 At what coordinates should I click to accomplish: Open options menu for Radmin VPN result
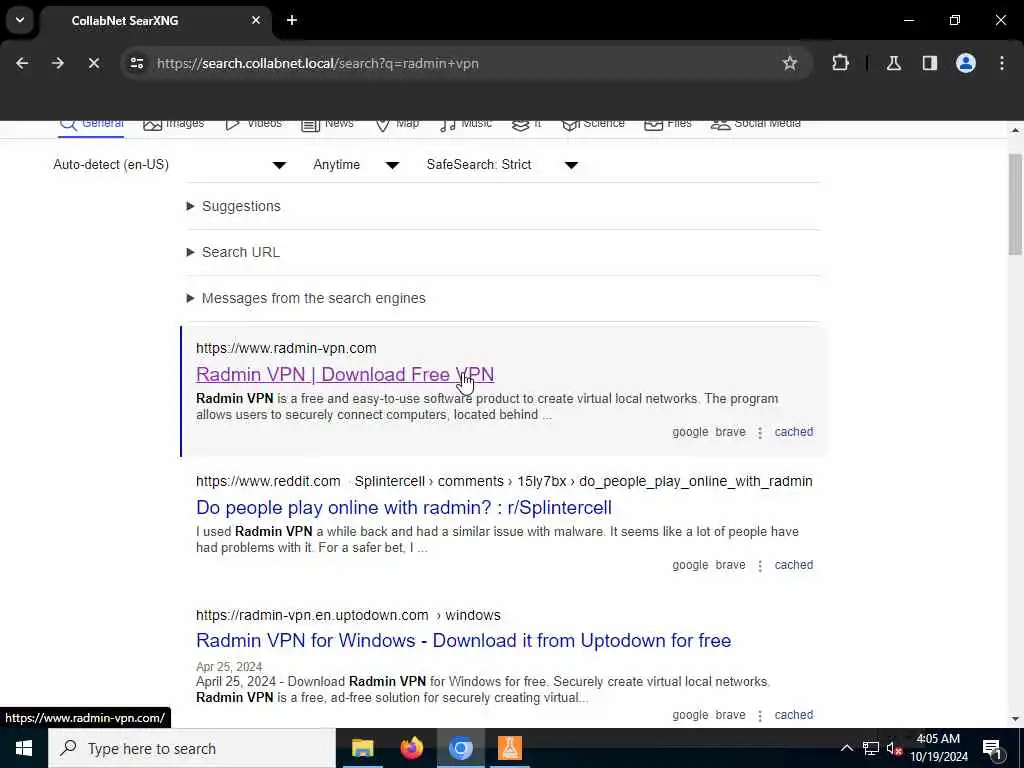[760, 432]
